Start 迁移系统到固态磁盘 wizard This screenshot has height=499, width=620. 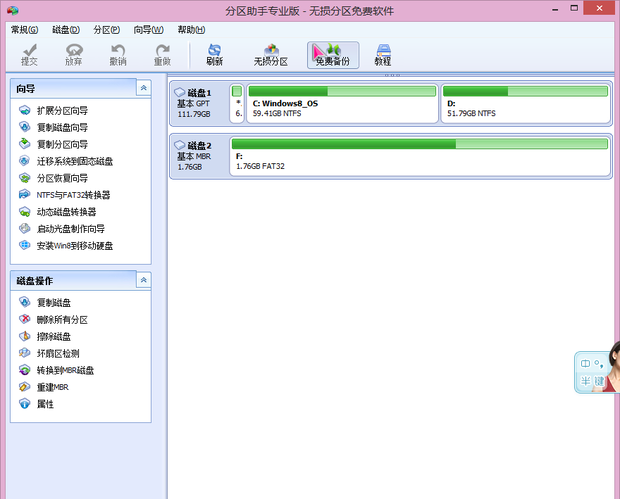74,161
